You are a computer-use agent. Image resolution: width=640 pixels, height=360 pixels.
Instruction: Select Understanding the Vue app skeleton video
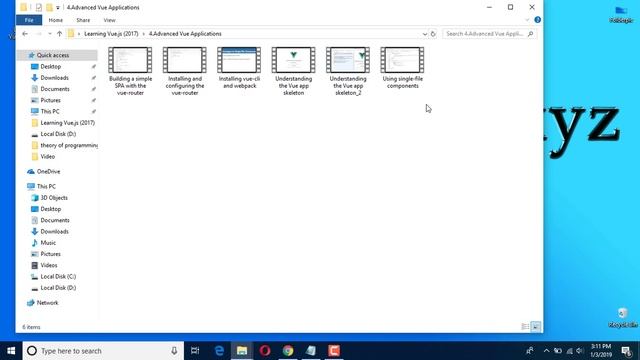293,71
